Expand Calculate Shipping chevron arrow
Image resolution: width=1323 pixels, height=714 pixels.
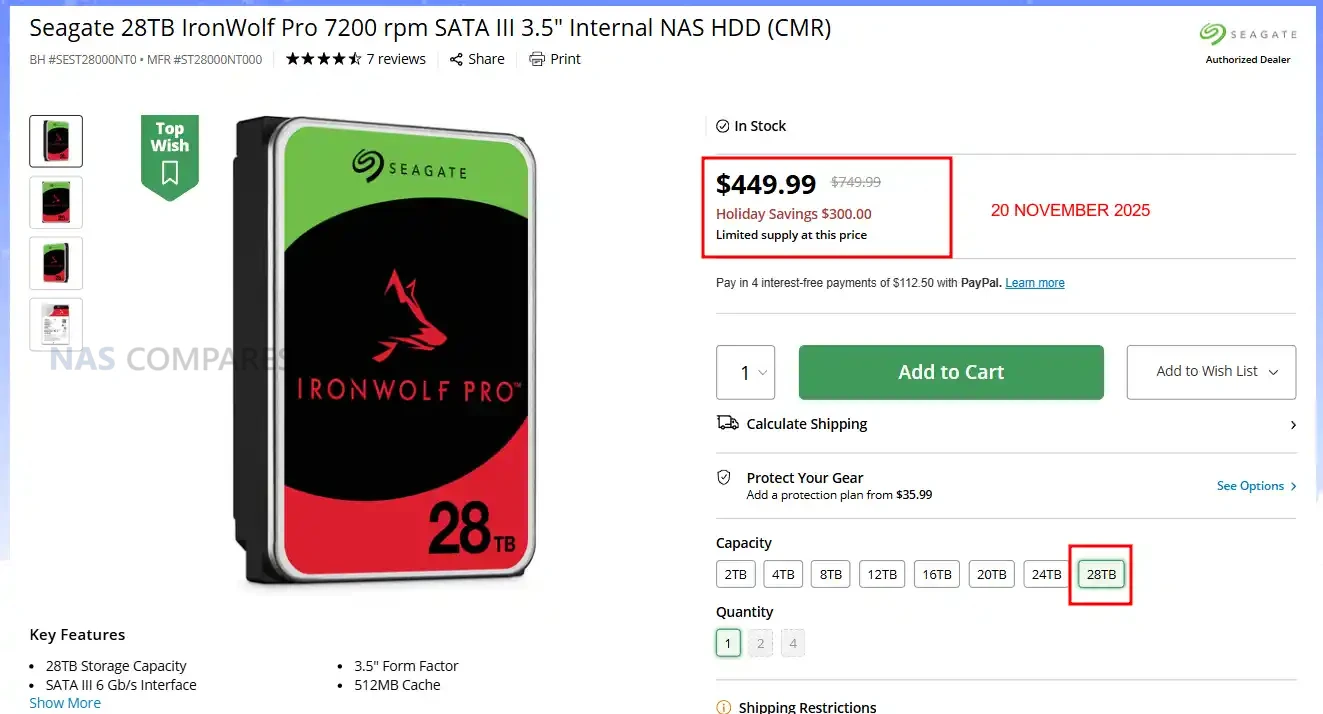coord(1292,425)
